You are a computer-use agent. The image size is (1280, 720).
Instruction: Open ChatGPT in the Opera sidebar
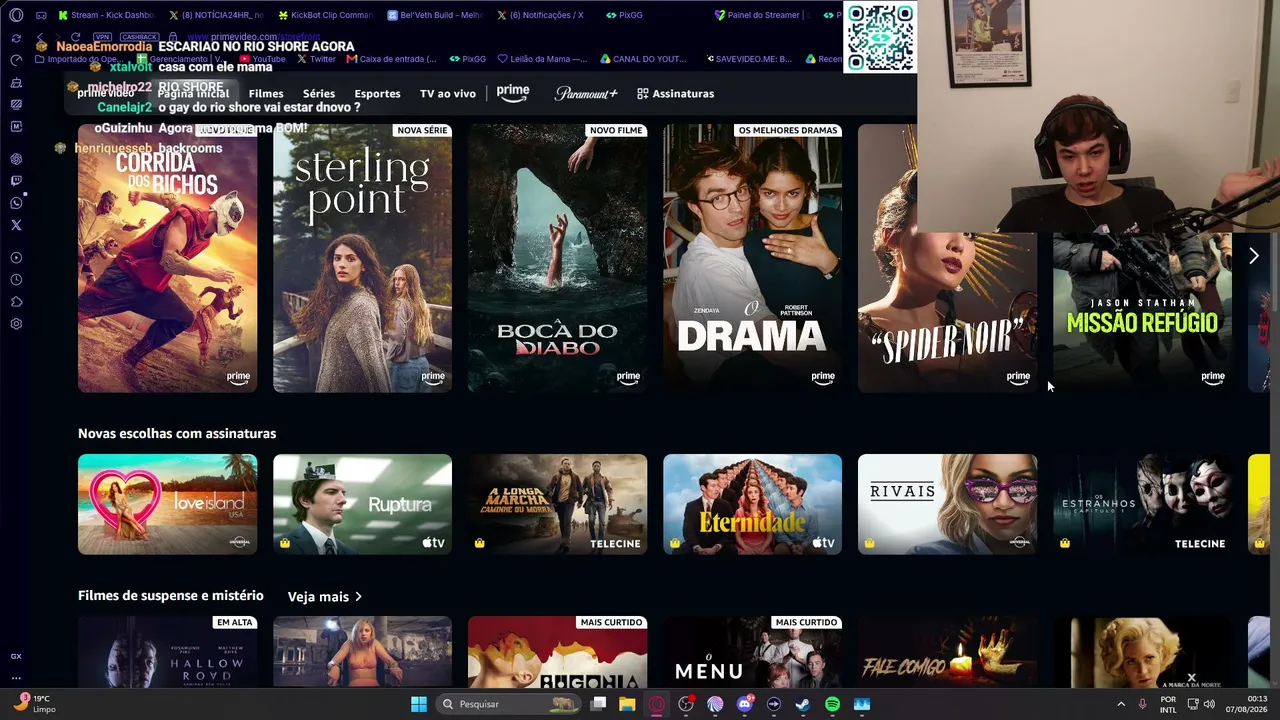pos(16,159)
